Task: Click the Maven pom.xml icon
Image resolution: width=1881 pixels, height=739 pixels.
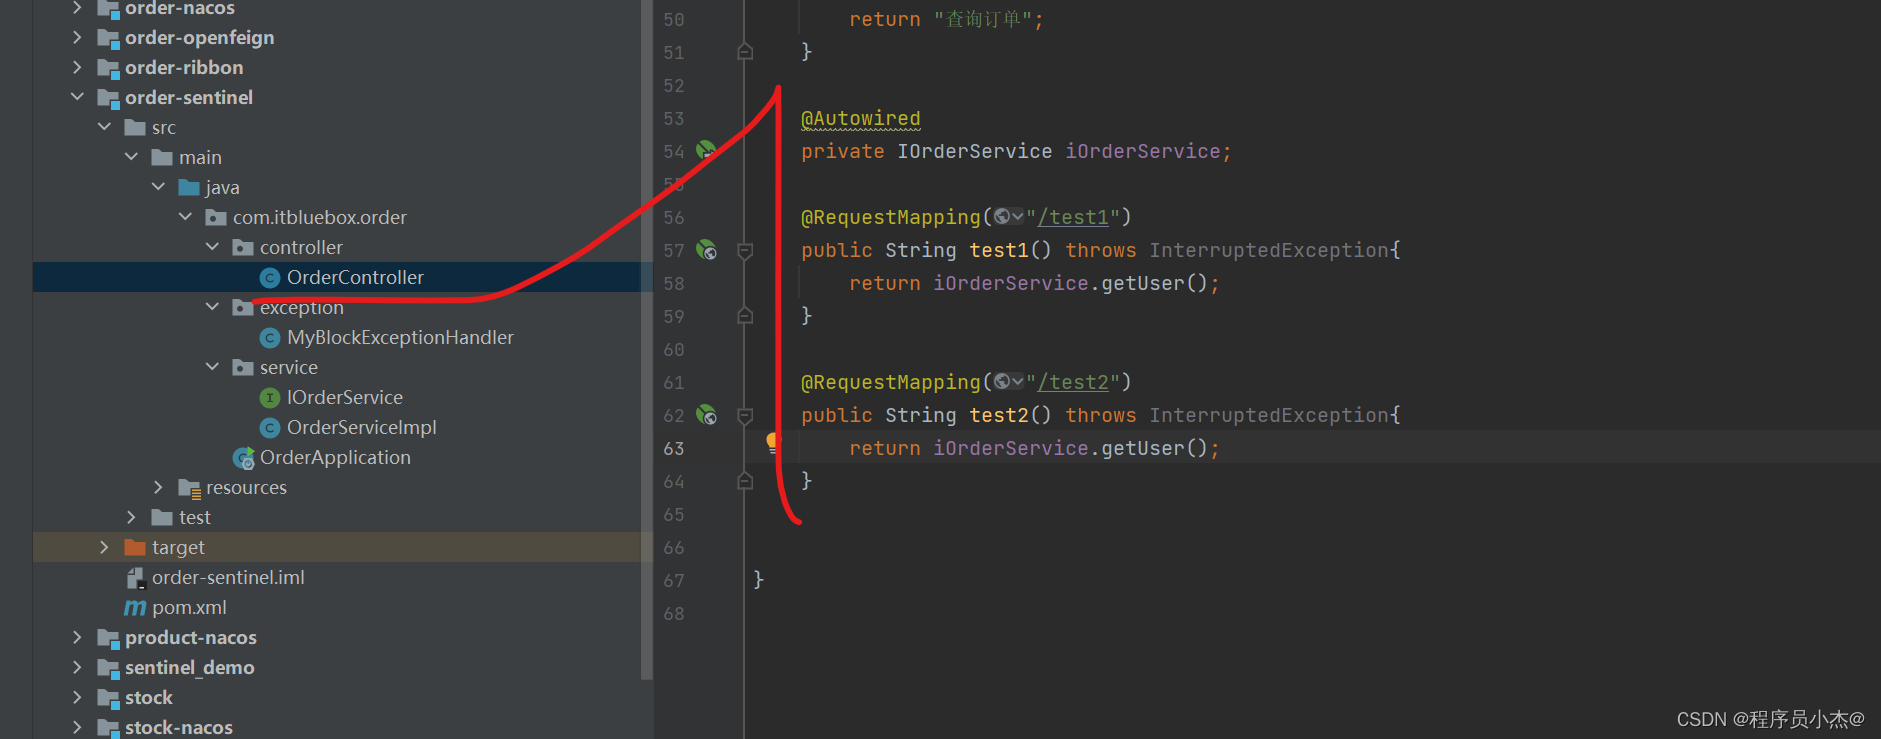Action: 135,608
